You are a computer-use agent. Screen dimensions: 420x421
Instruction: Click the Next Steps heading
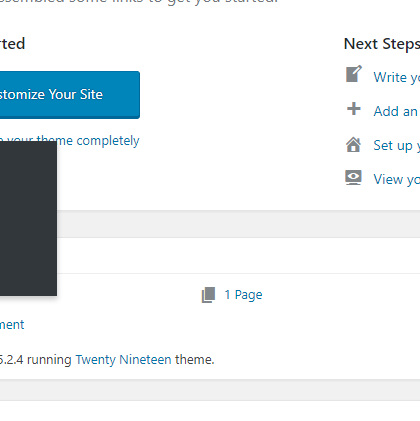tap(382, 44)
